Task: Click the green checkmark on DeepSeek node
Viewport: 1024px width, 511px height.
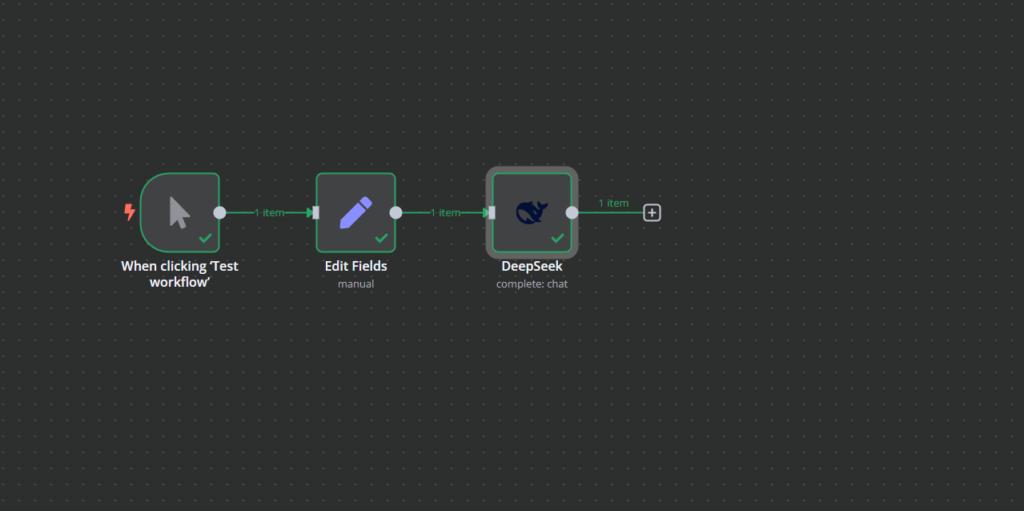Action: coord(557,239)
